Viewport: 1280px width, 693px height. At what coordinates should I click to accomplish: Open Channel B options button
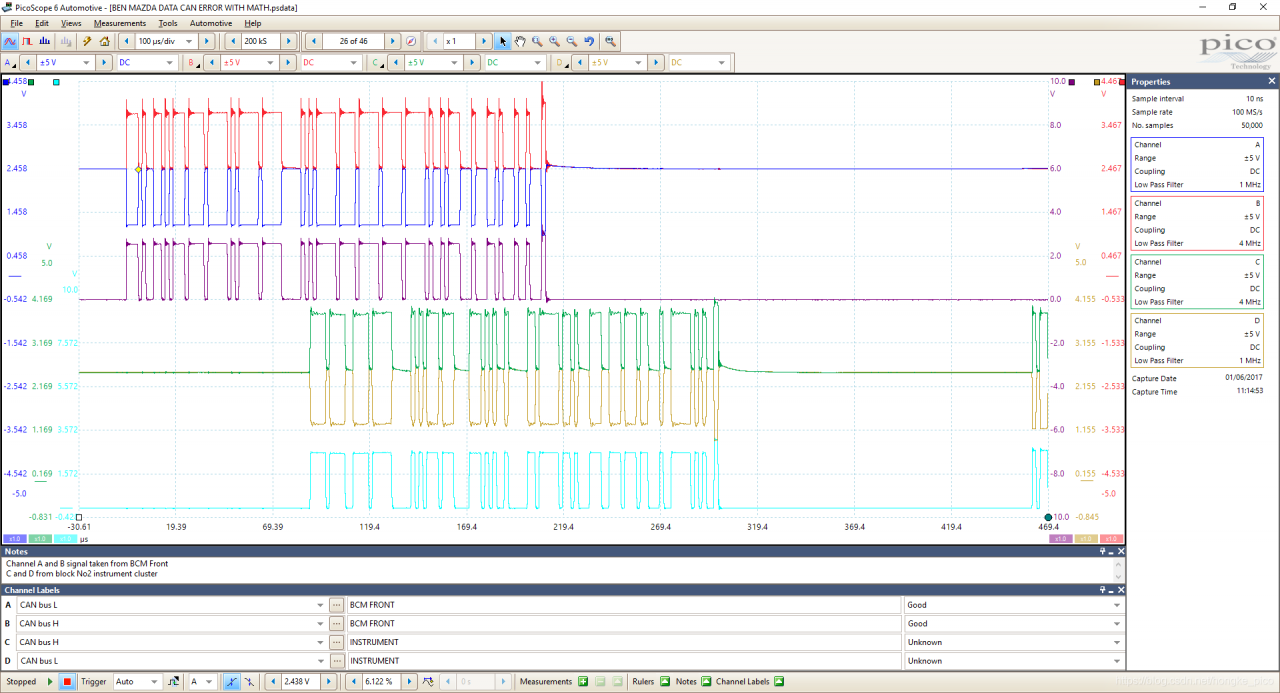[x=194, y=62]
